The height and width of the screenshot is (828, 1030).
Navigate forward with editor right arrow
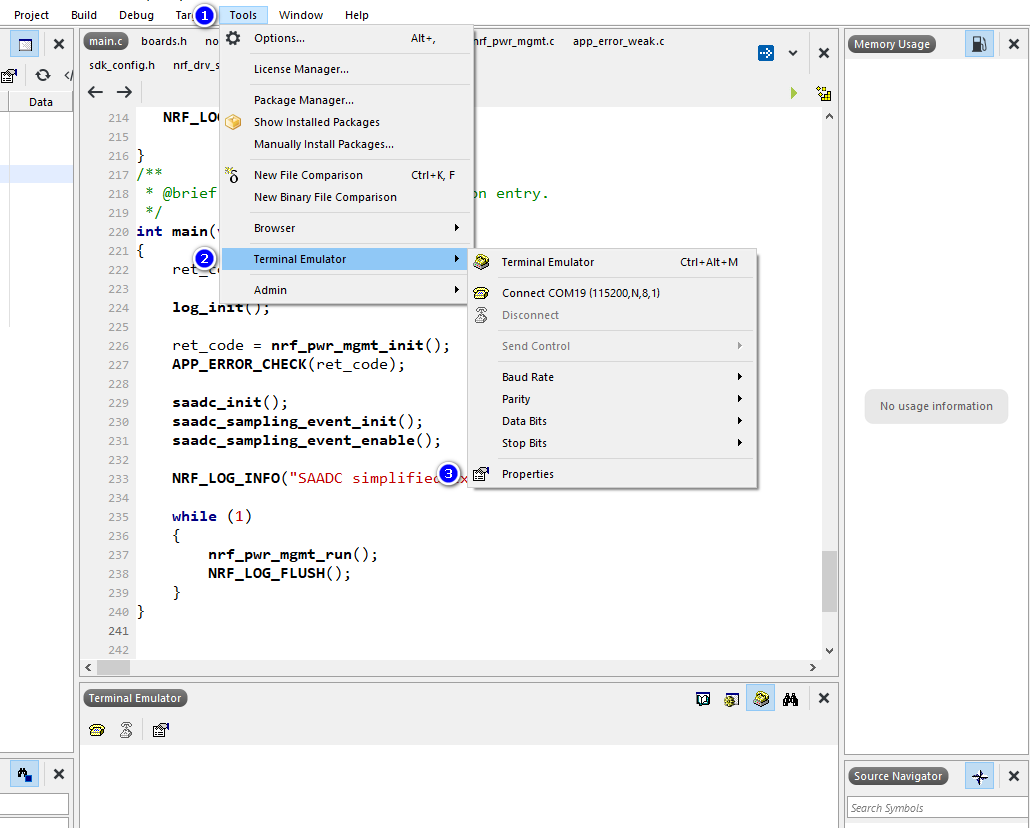click(124, 92)
